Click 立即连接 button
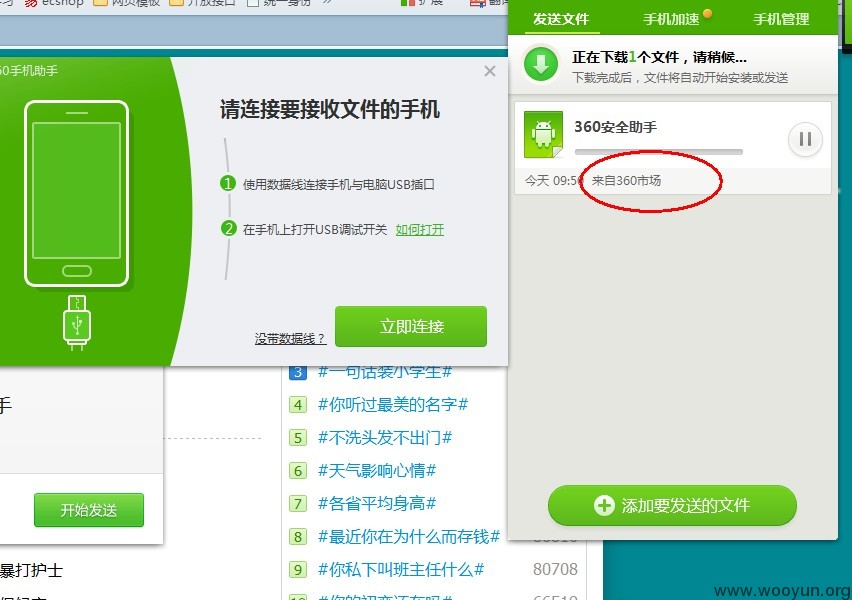852x600 pixels. tap(411, 326)
